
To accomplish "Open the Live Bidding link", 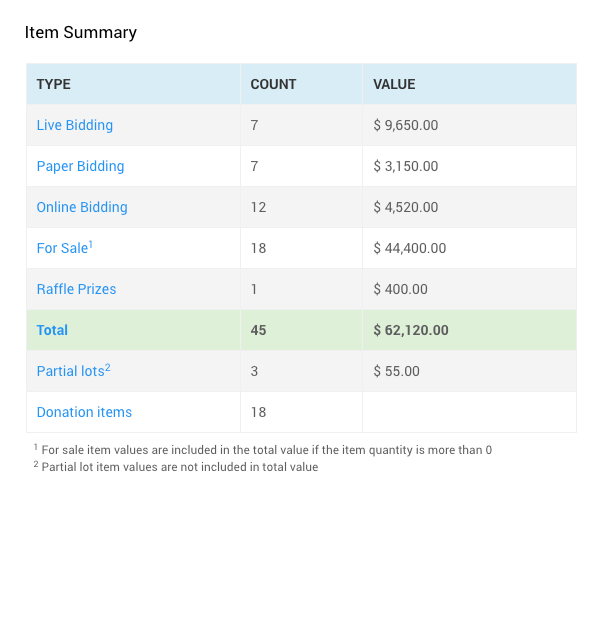I will [74, 125].
